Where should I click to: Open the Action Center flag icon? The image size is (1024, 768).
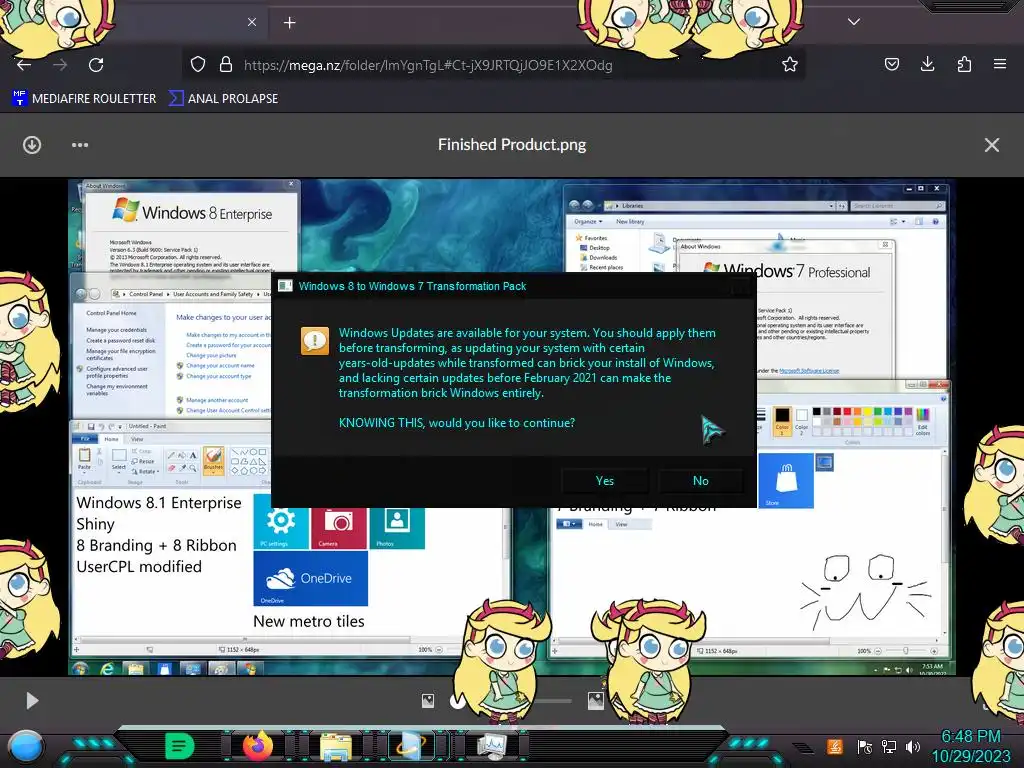865,746
